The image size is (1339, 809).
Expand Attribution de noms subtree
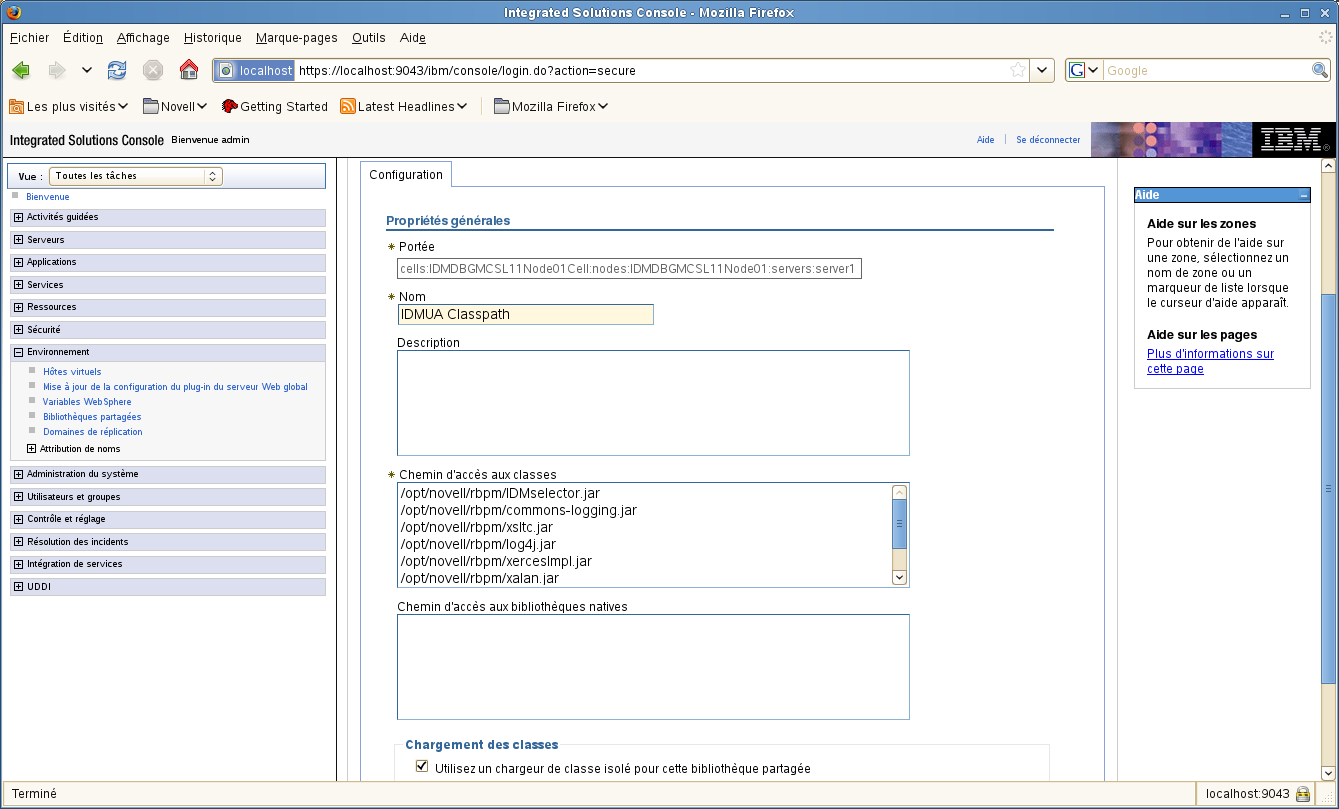pos(32,449)
